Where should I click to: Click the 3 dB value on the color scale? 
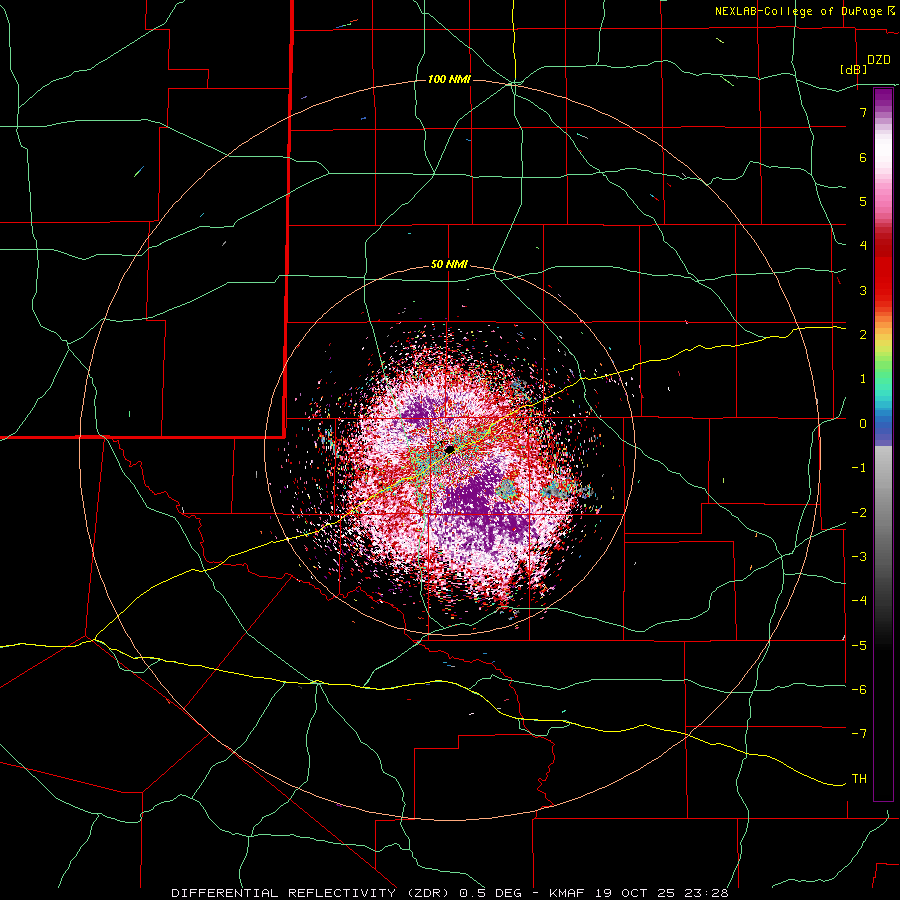(863, 290)
